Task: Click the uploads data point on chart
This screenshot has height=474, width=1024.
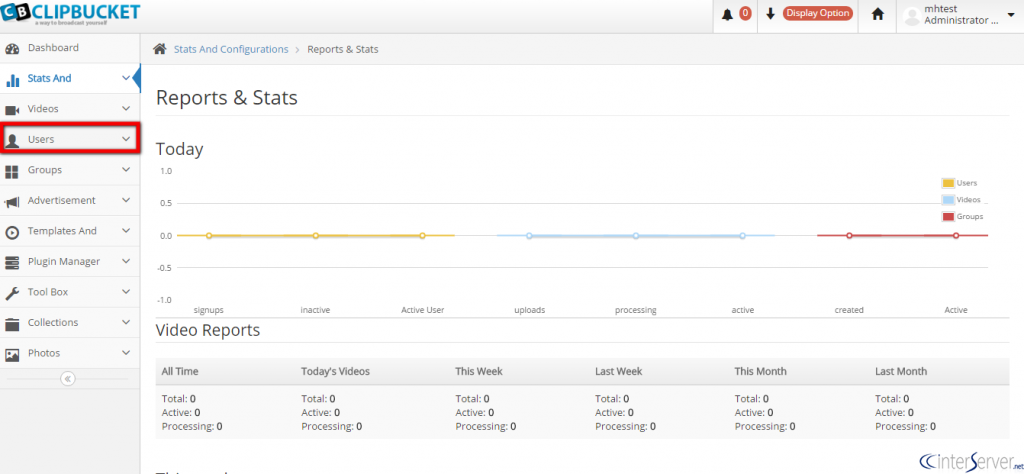Action: coord(529,236)
